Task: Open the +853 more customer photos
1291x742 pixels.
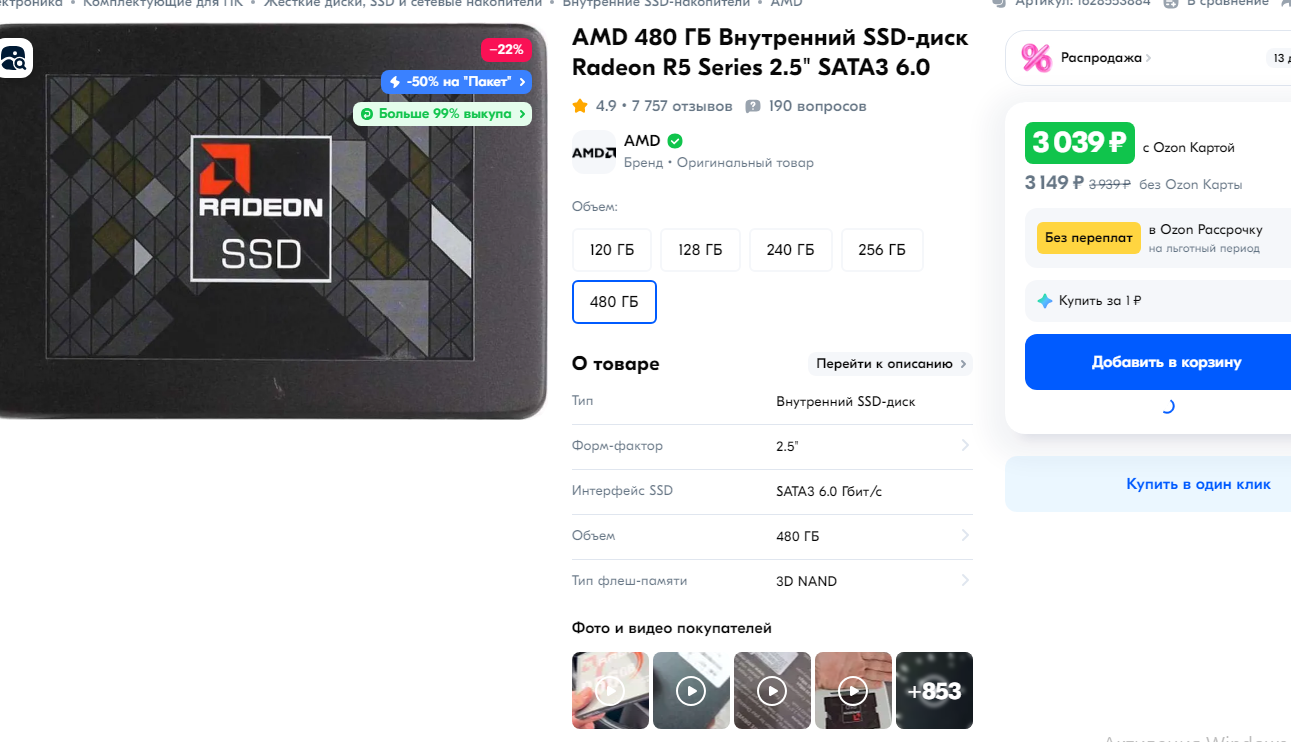Action: [x=934, y=690]
